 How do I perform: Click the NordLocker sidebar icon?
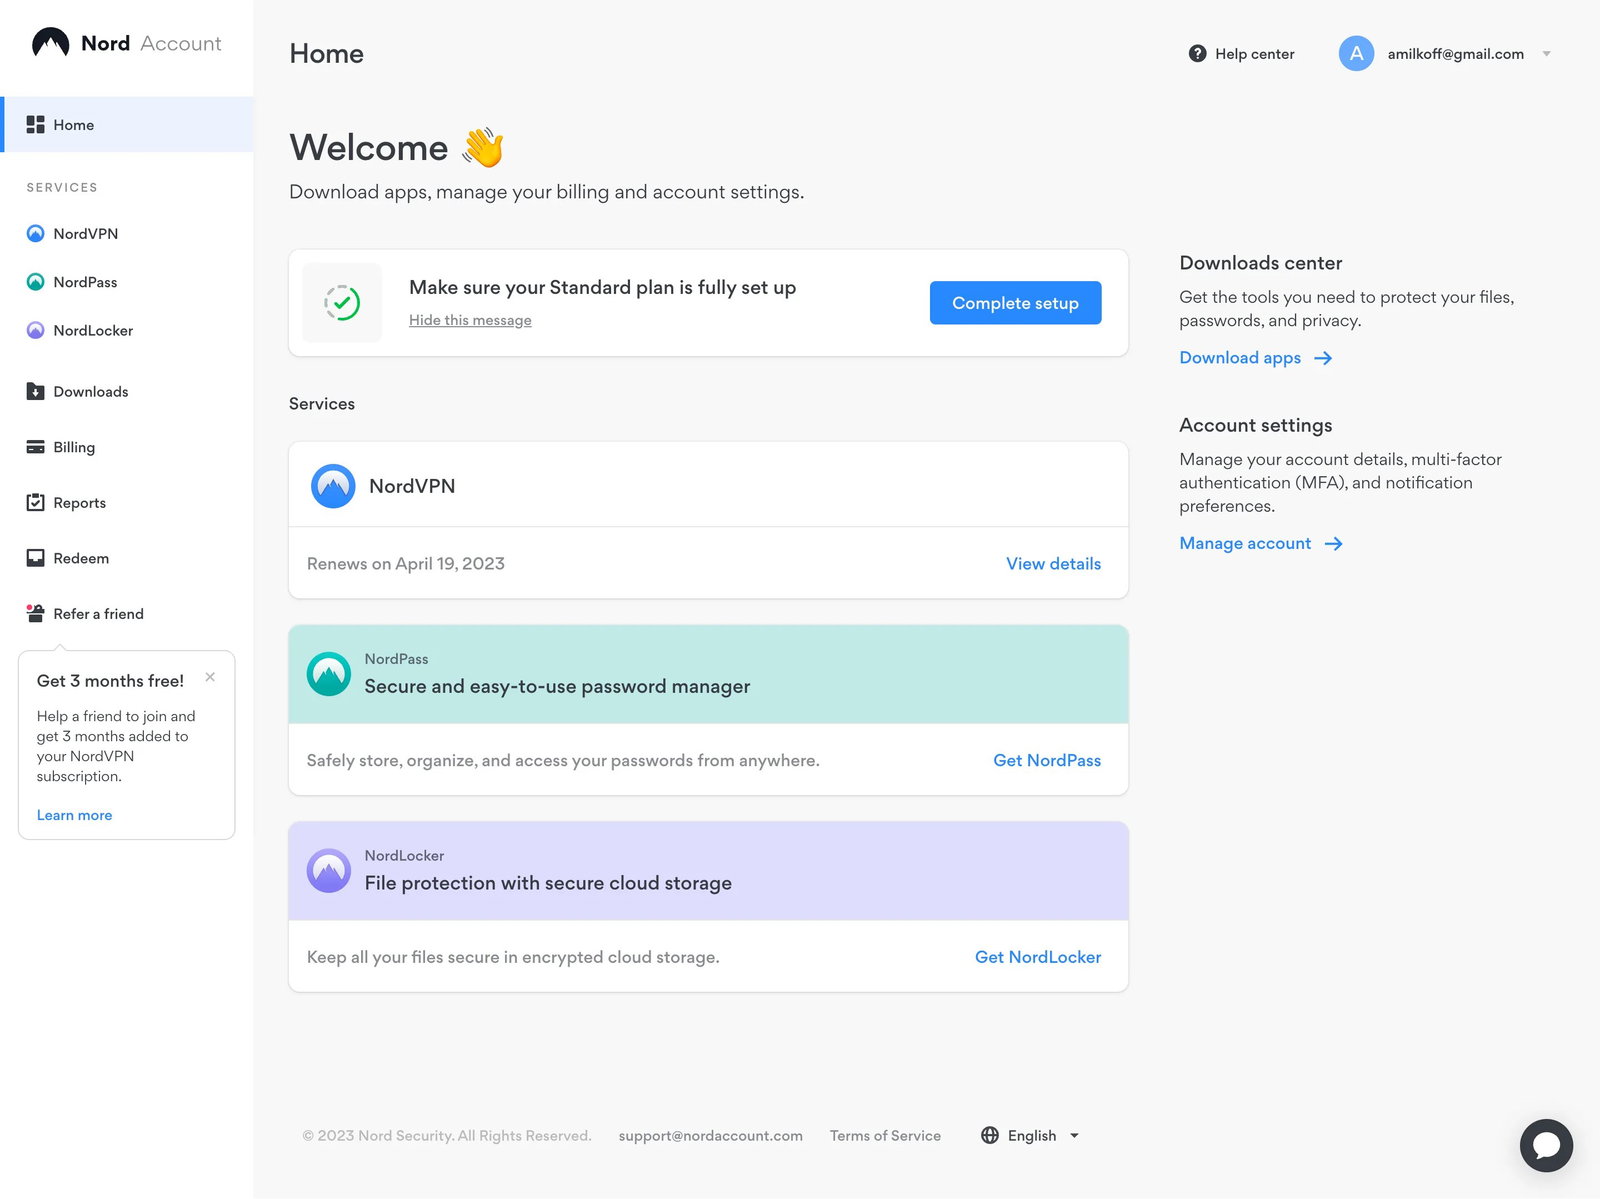[x=35, y=330]
